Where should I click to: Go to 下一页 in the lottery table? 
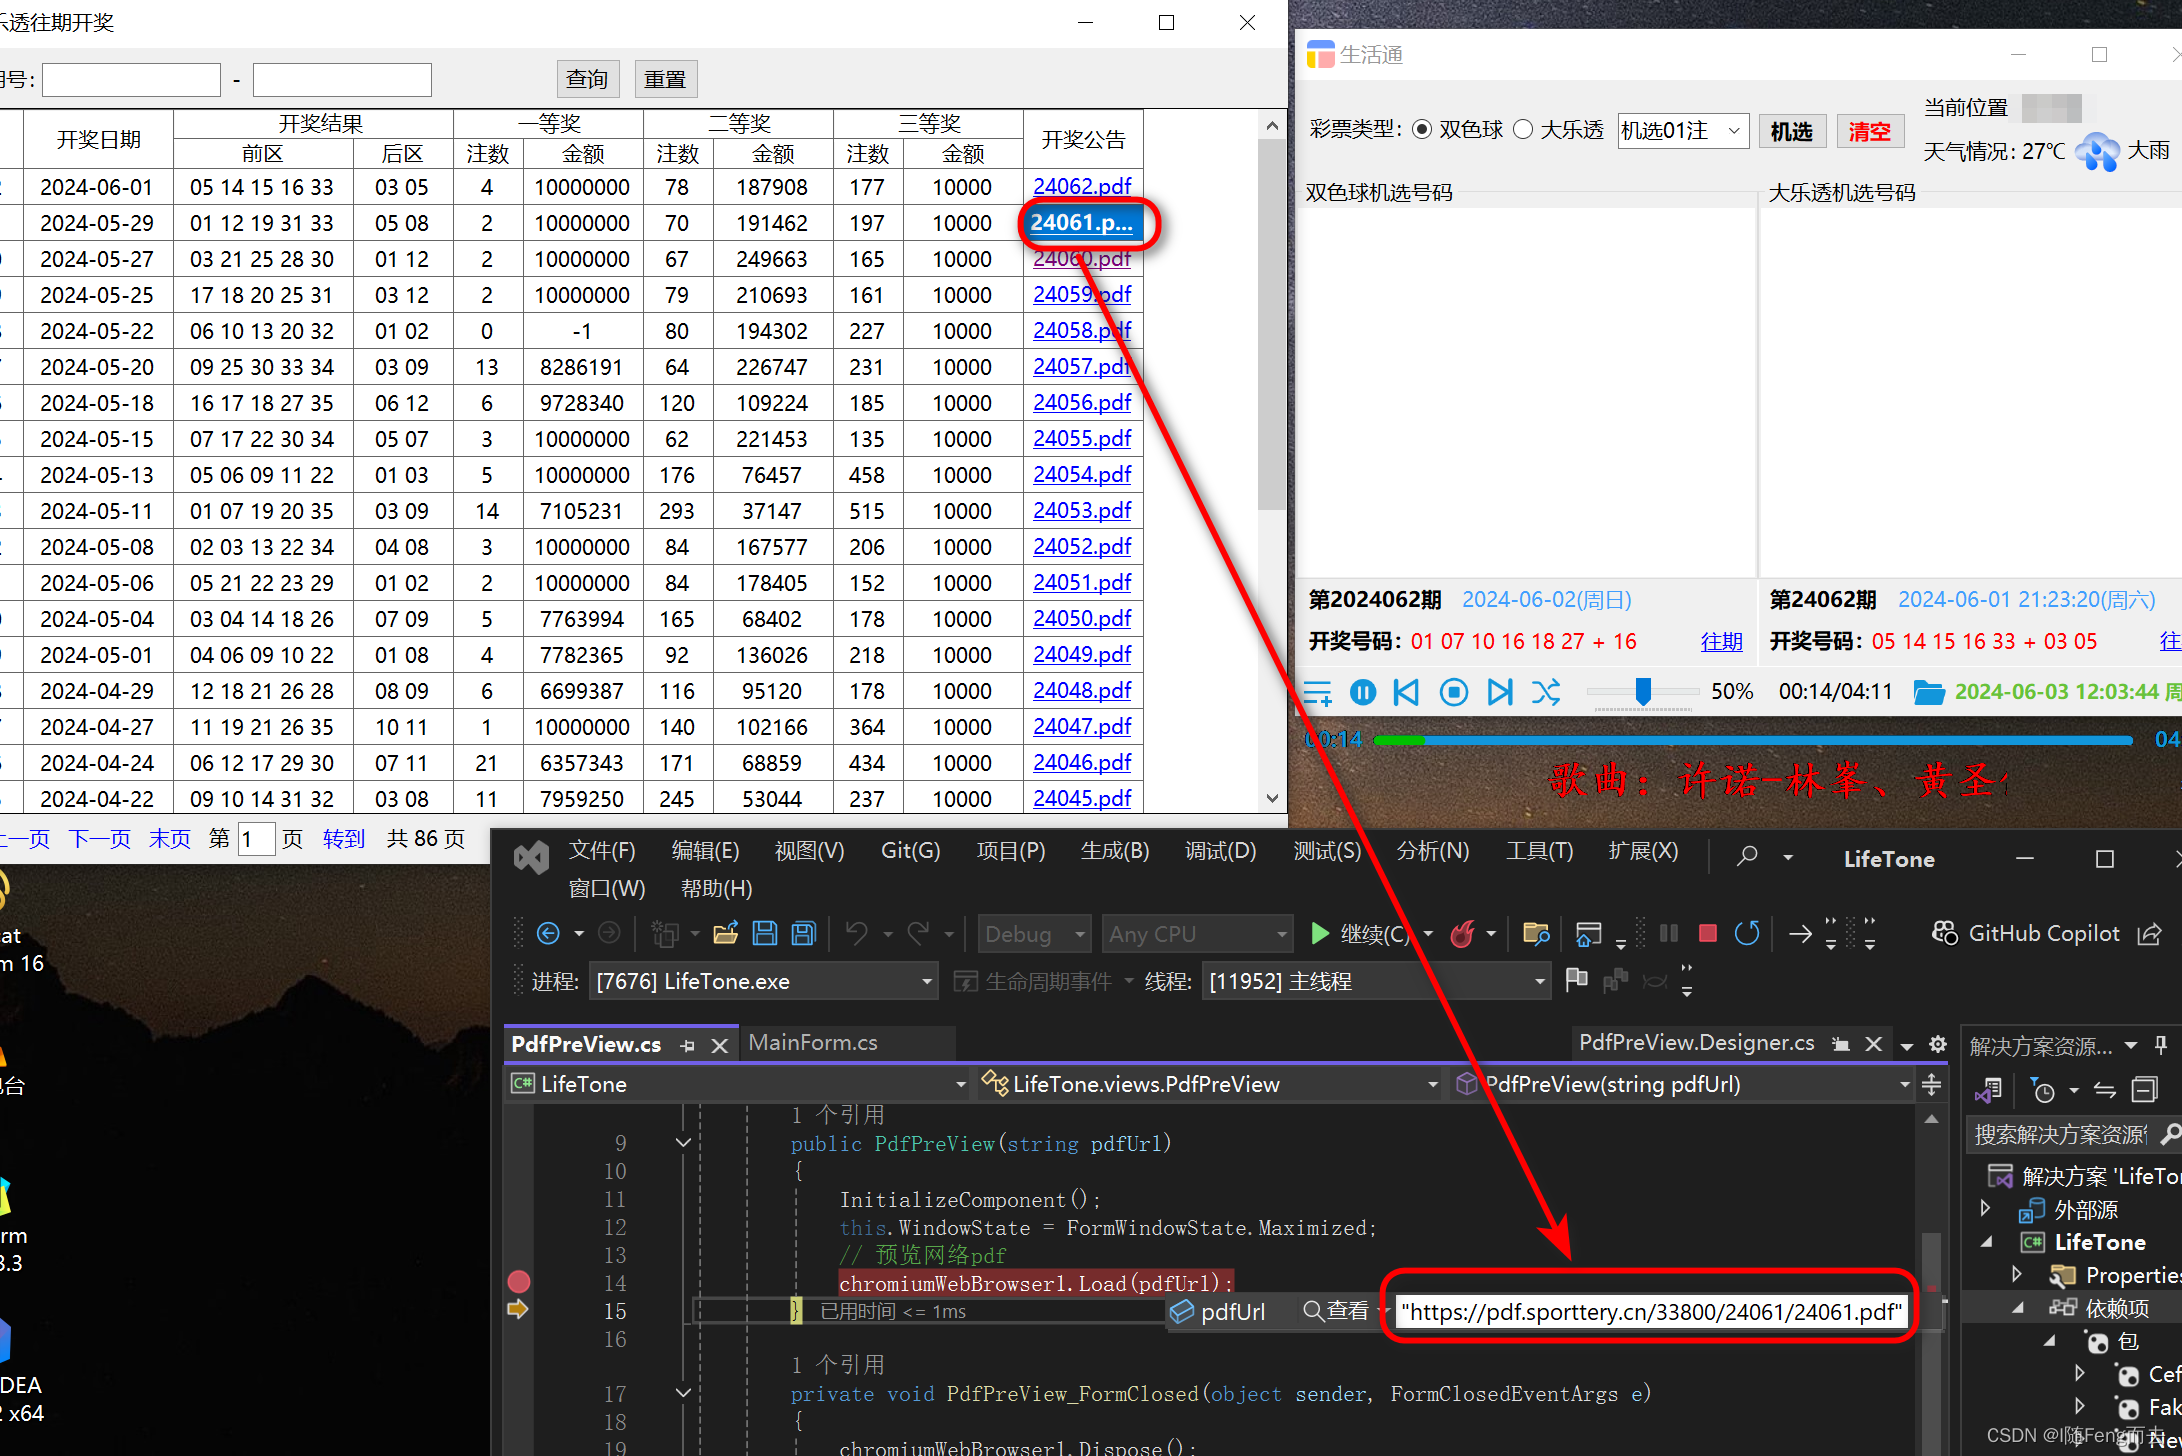click(100, 838)
